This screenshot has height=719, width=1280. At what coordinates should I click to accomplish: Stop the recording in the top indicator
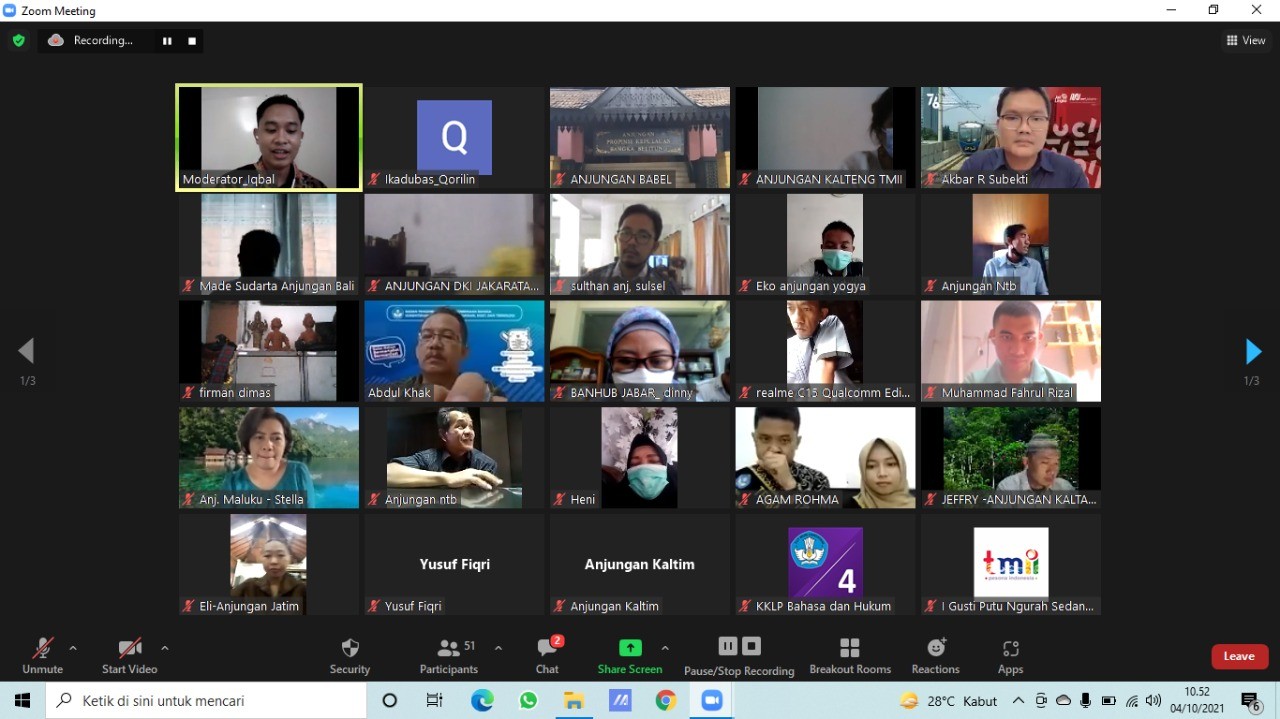[192, 41]
